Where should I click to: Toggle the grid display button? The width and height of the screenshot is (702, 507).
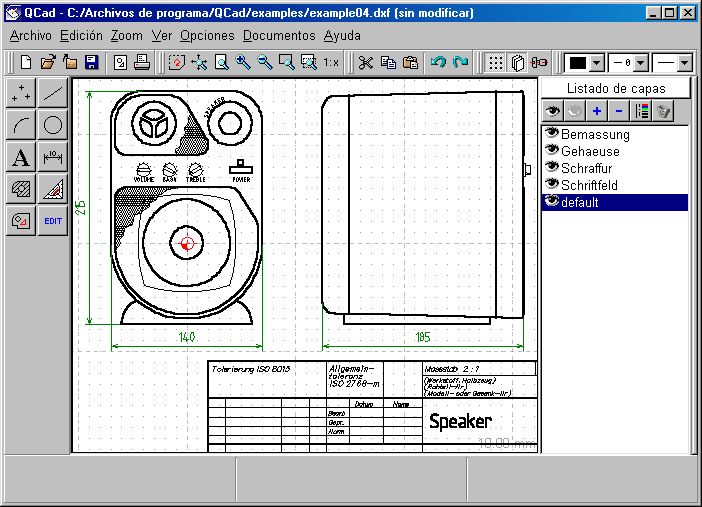point(495,62)
